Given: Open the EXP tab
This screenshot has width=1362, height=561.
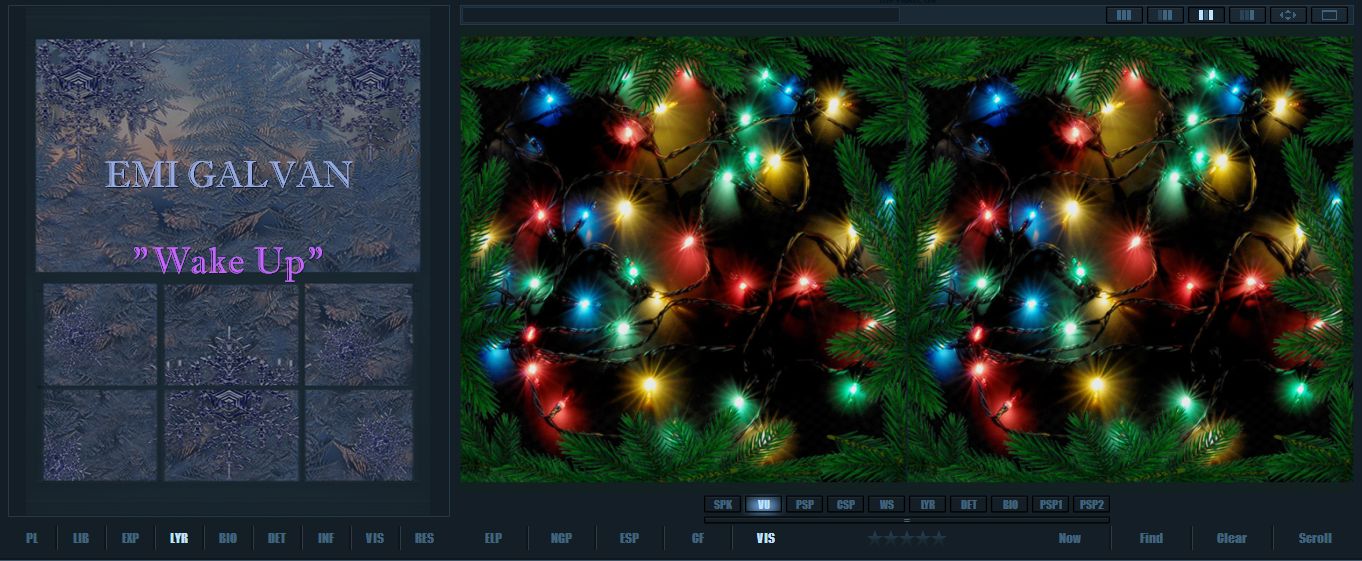Looking at the screenshot, I should 130,538.
